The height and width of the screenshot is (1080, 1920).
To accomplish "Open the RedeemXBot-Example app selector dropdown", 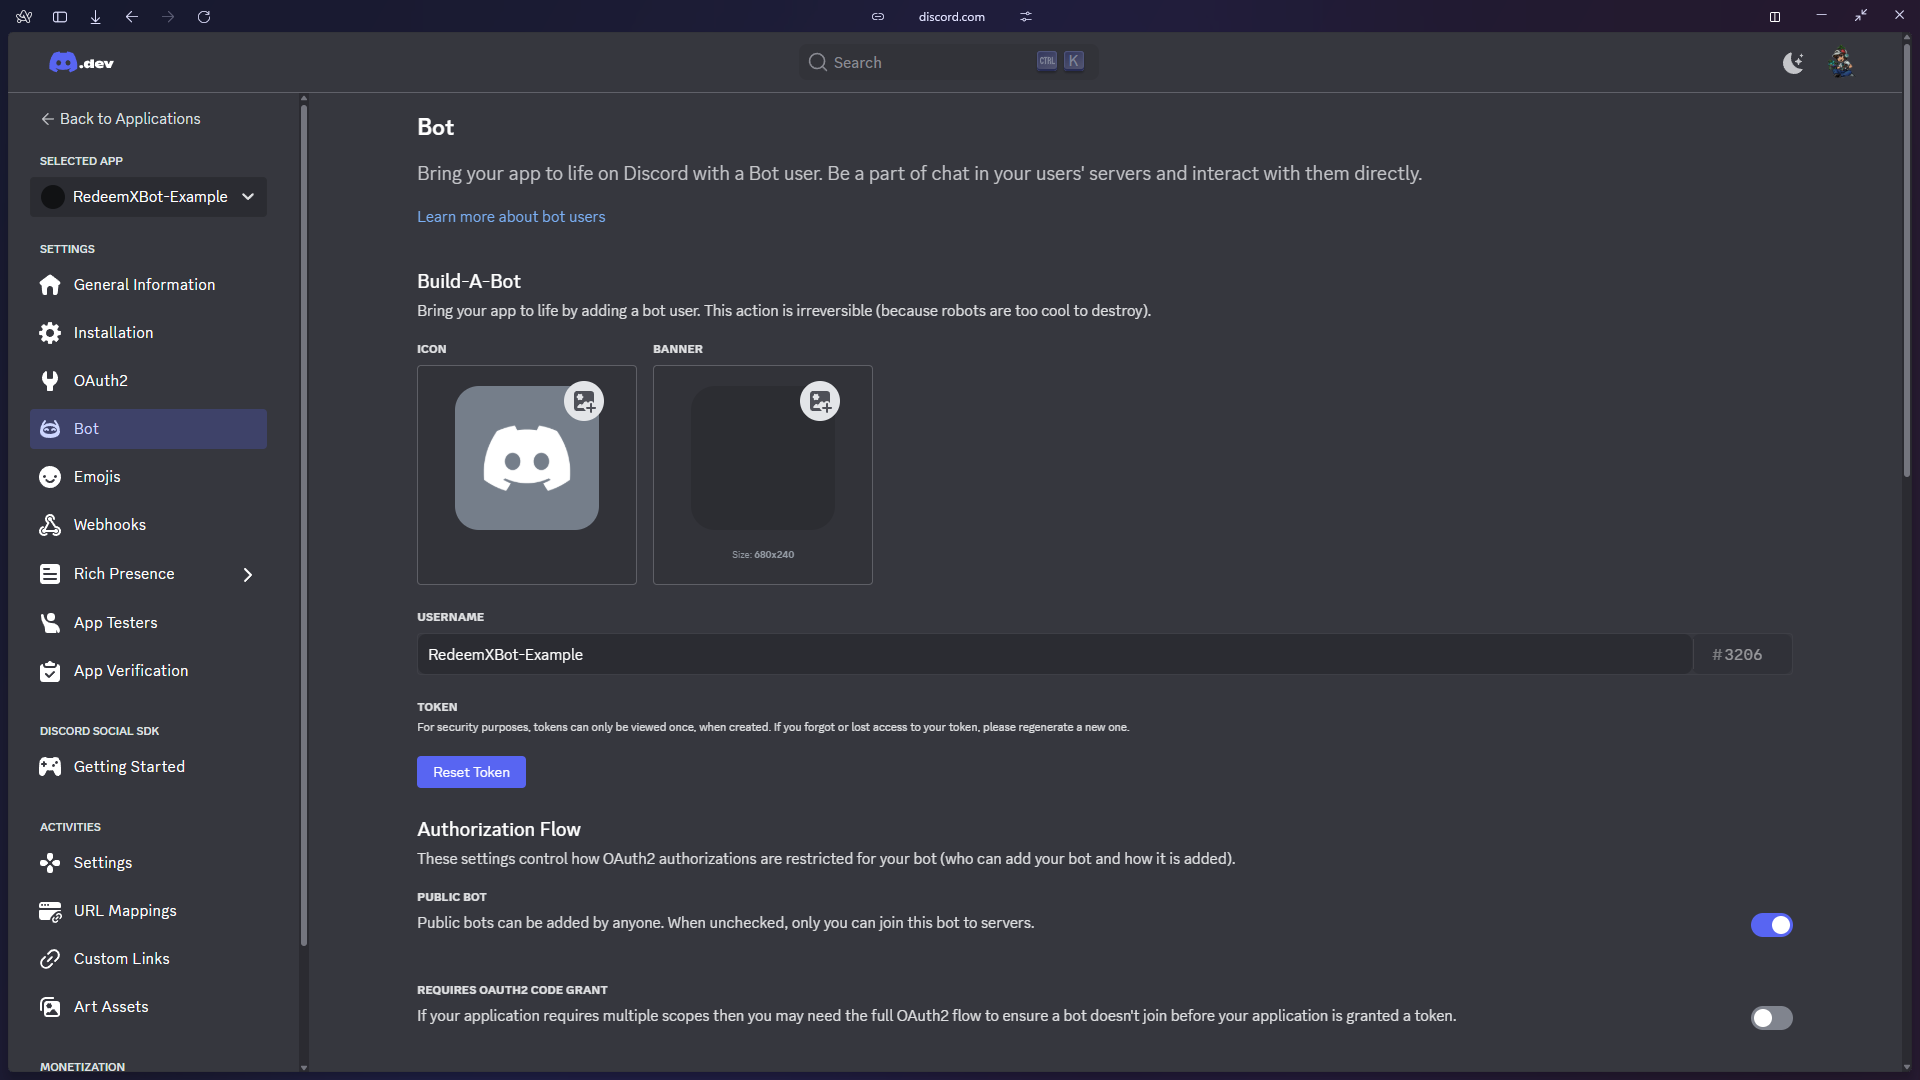I will 148,197.
